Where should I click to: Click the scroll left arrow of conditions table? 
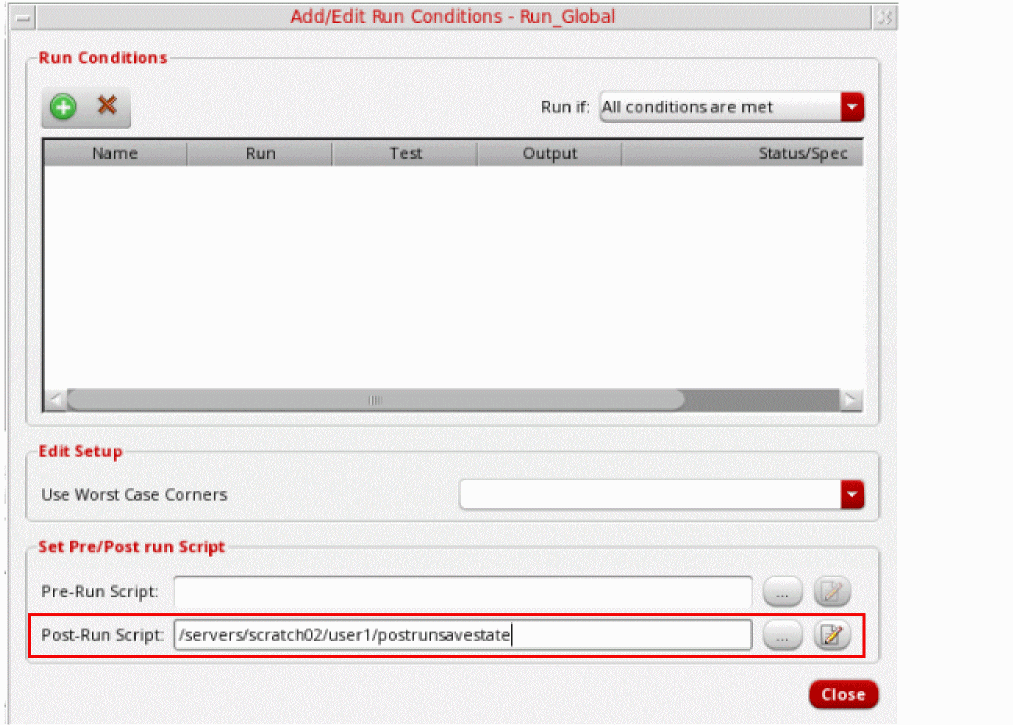[56, 400]
